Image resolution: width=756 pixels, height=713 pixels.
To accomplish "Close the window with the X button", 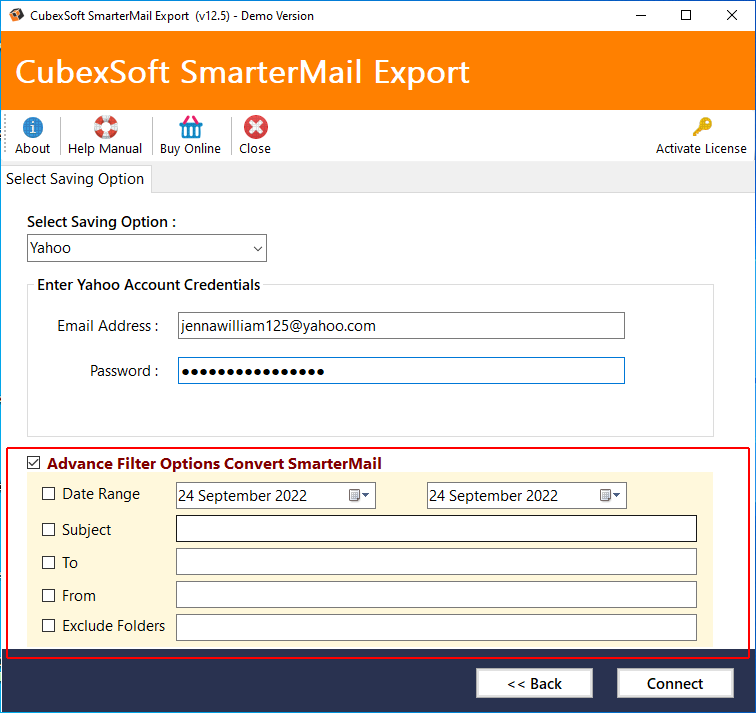I will 731,15.
